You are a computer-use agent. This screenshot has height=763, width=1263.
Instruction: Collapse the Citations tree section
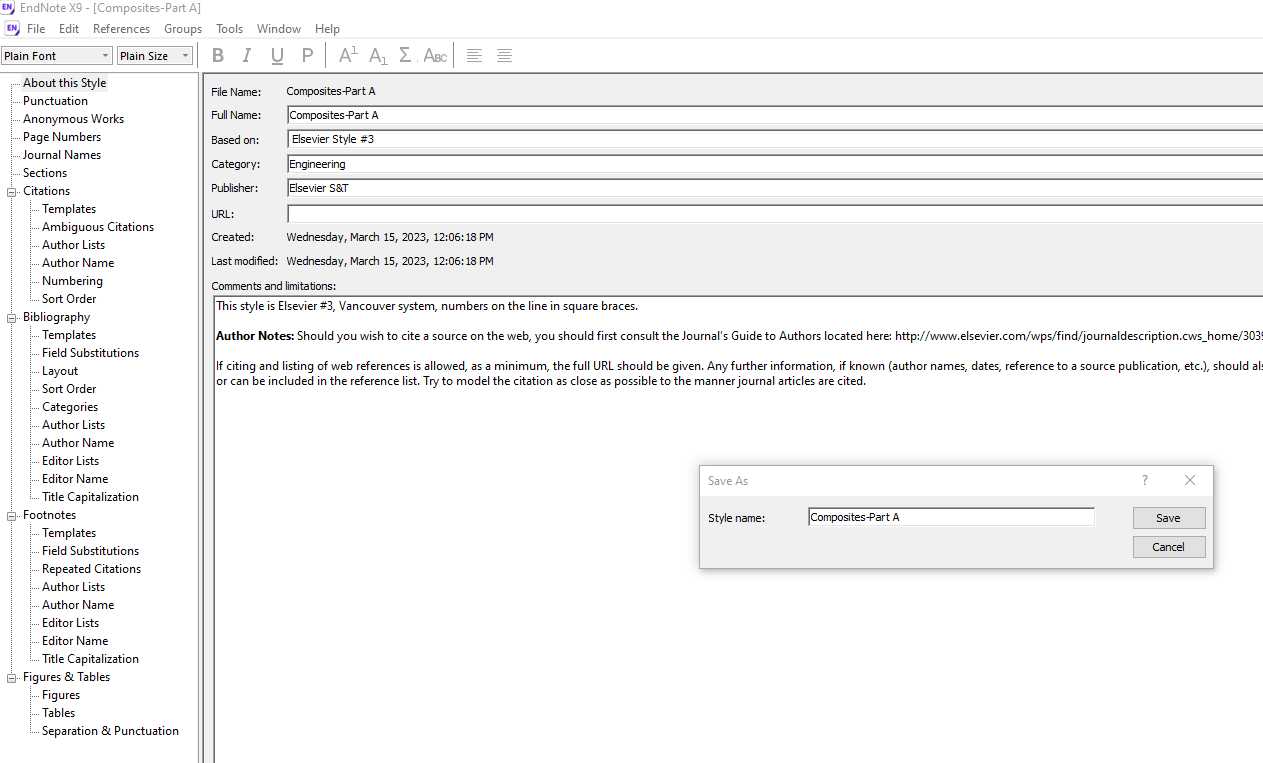(x=12, y=191)
